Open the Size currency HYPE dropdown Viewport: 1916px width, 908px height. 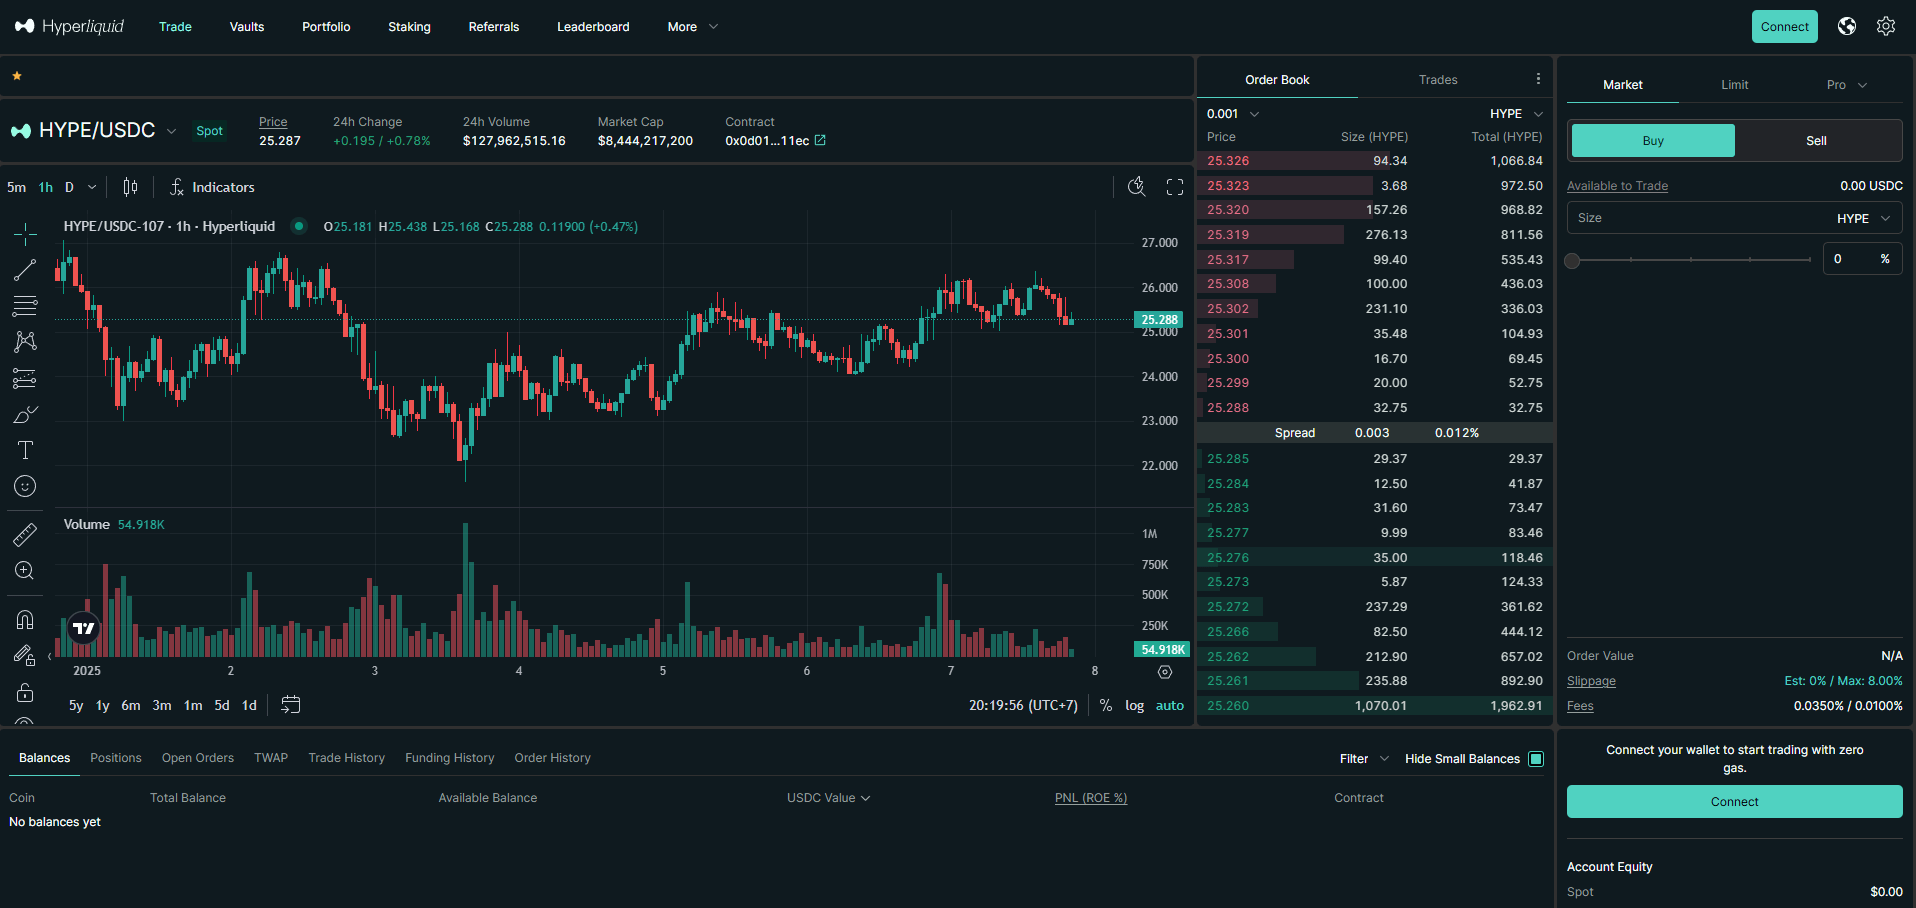1864,218
